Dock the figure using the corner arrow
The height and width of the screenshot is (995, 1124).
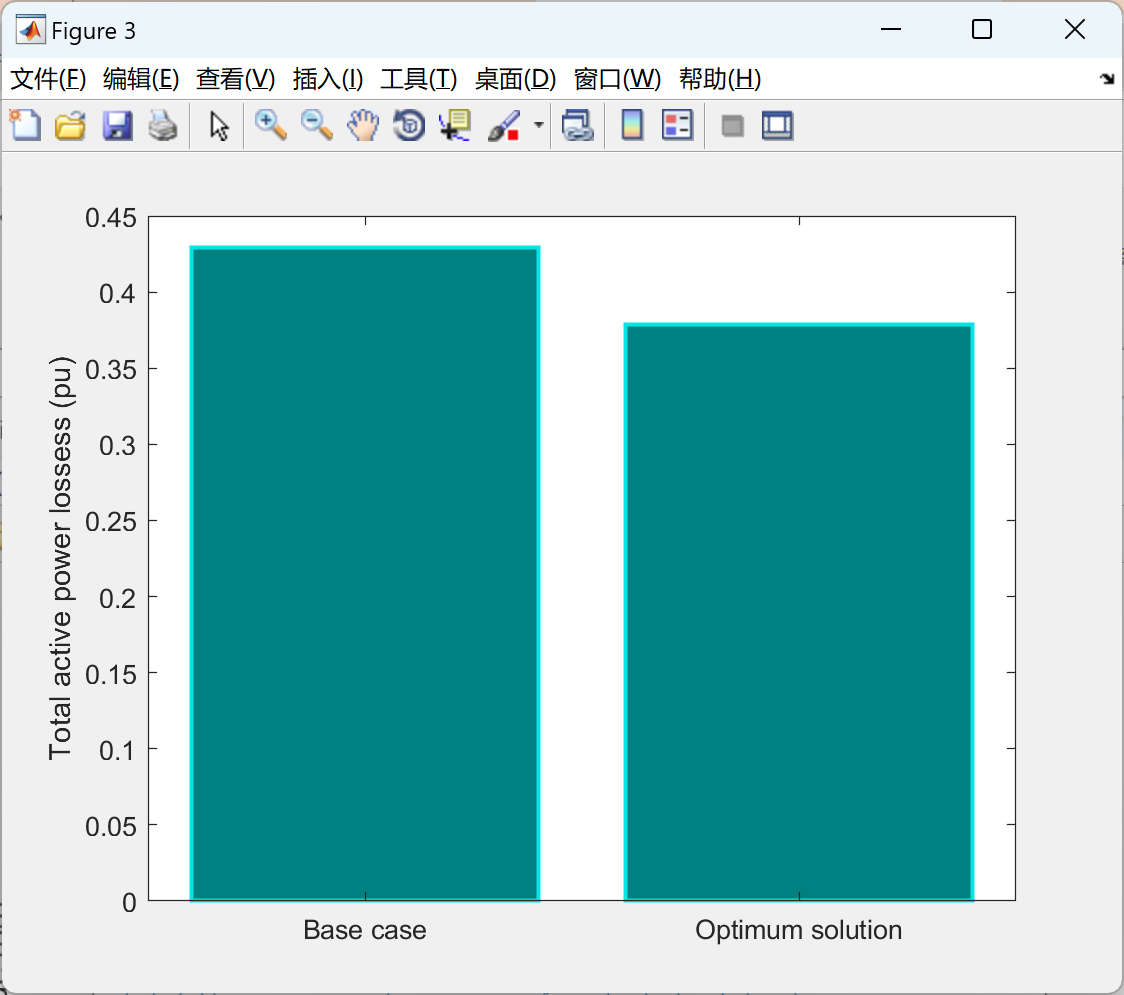point(1108,79)
